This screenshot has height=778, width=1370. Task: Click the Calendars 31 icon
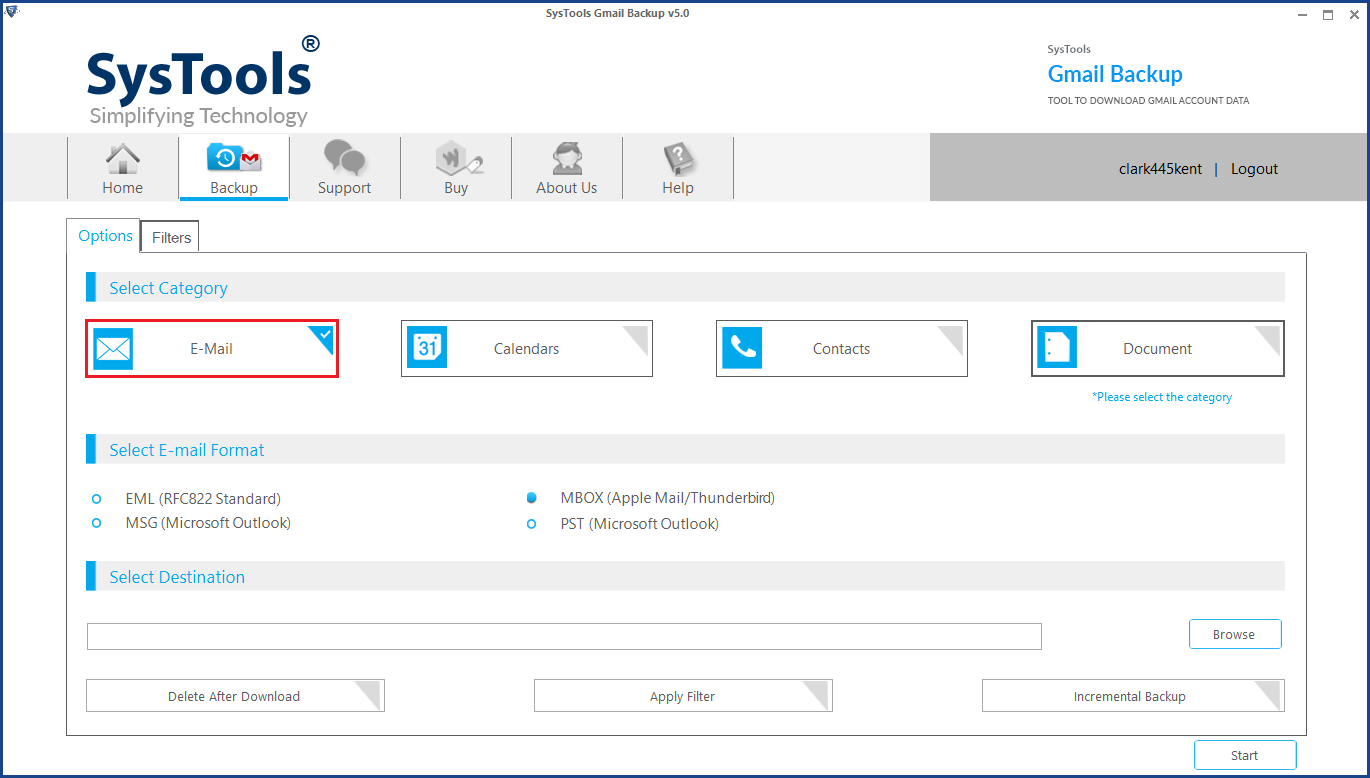point(427,348)
